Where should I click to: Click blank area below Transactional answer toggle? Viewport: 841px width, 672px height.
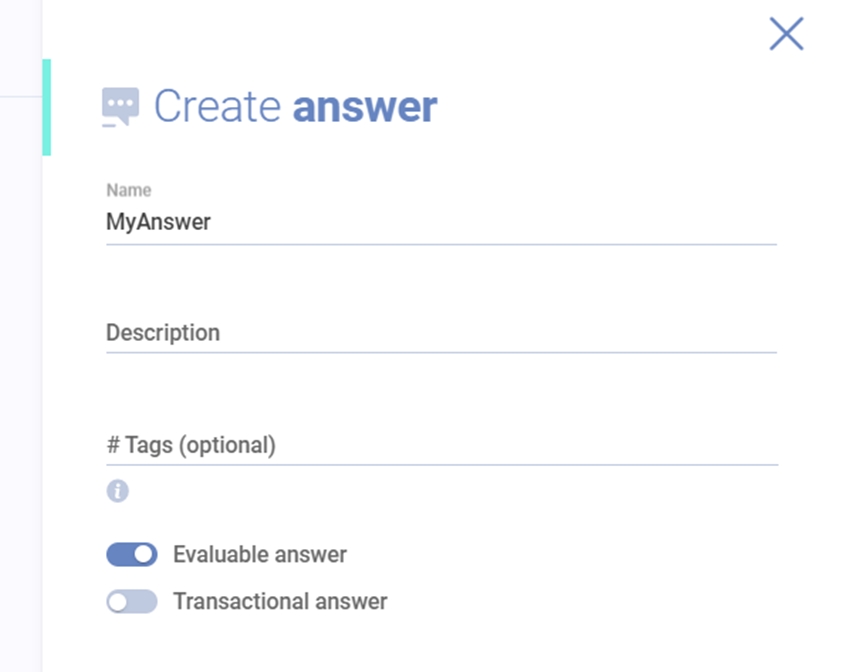click(x=400, y=645)
